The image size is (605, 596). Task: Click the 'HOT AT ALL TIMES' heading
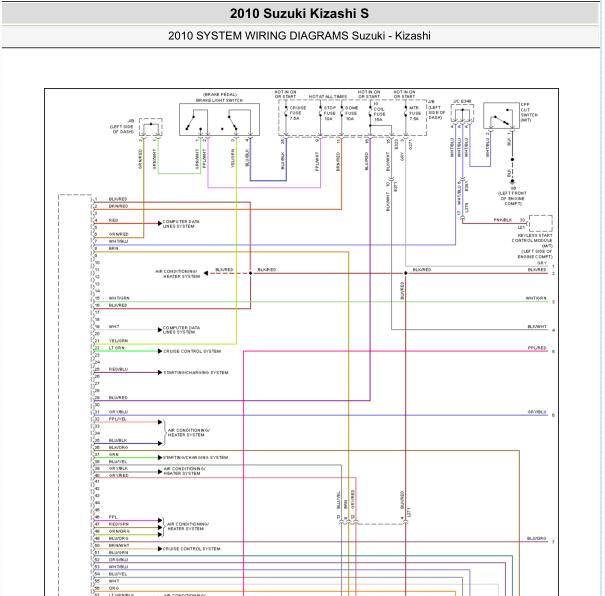tap(328, 96)
